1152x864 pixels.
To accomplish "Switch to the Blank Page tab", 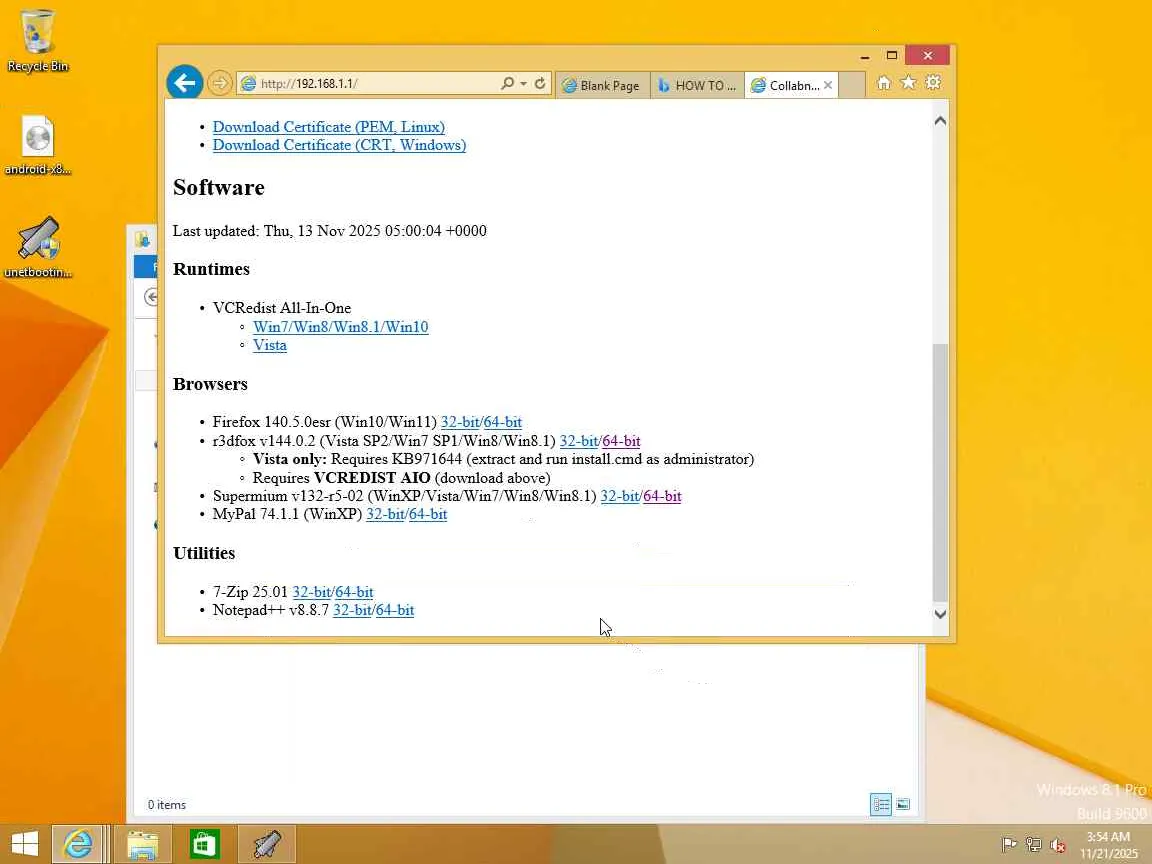I will [602, 85].
